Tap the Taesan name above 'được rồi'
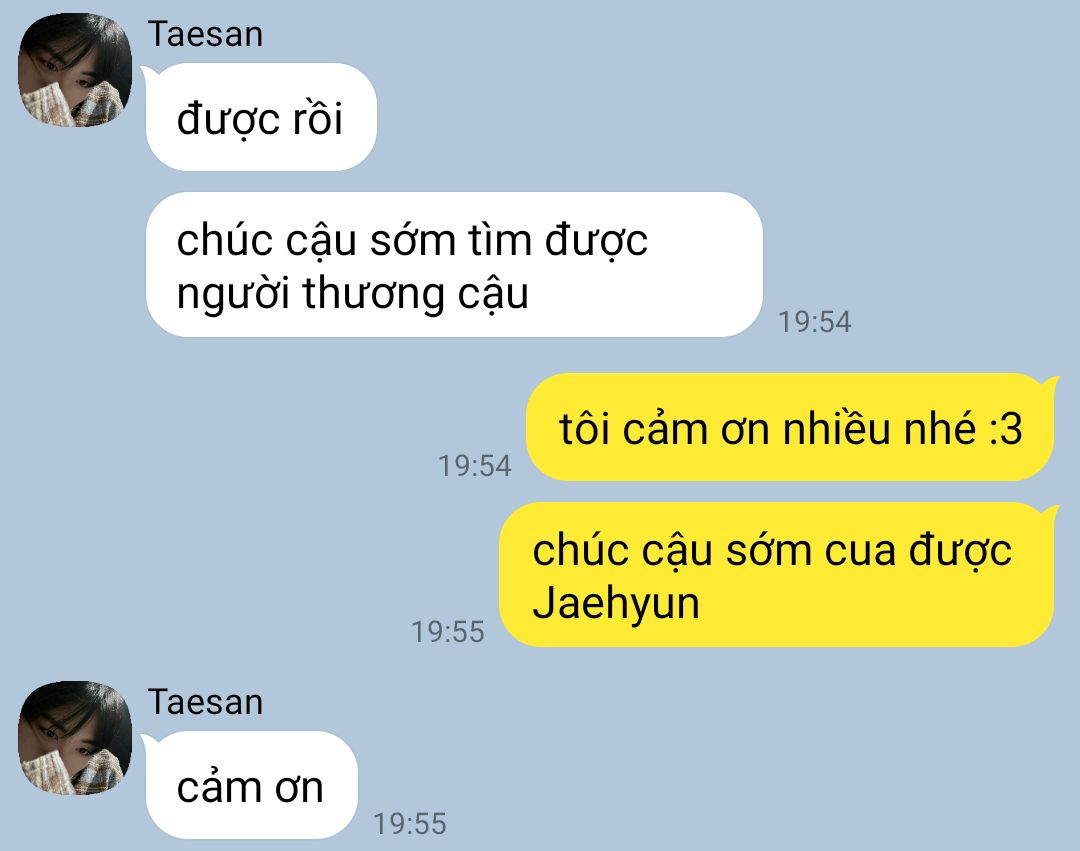This screenshot has width=1080, height=851. point(205,34)
